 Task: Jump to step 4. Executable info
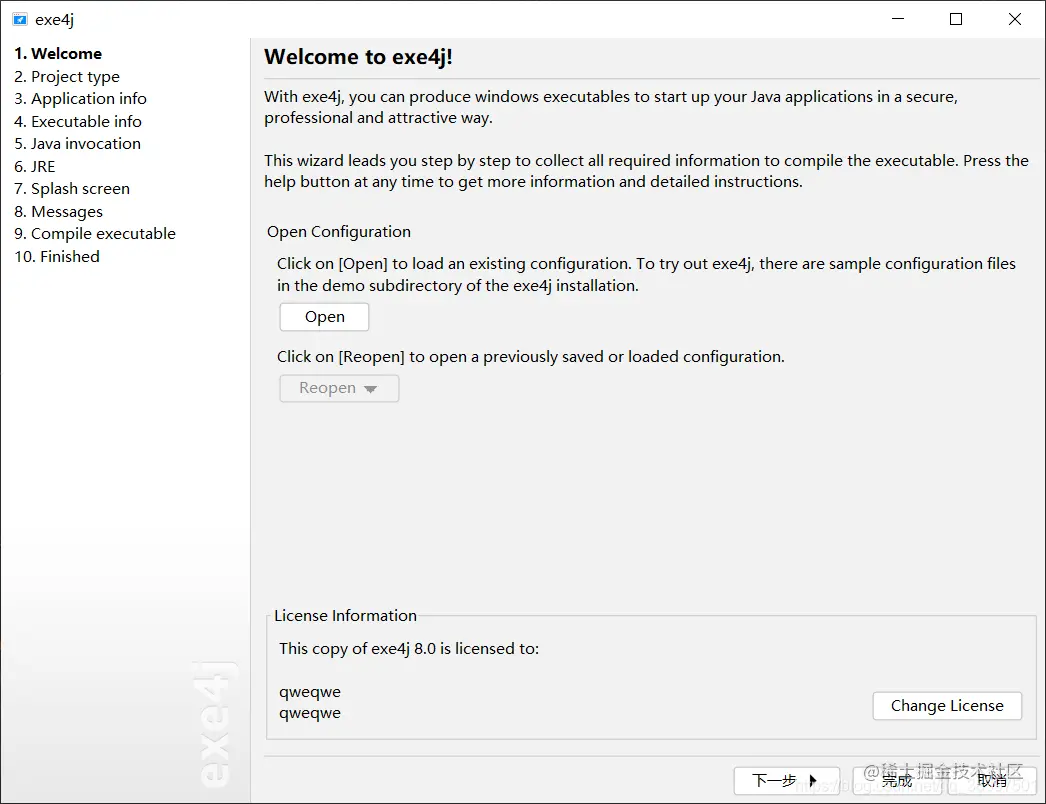[x=78, y=121]
